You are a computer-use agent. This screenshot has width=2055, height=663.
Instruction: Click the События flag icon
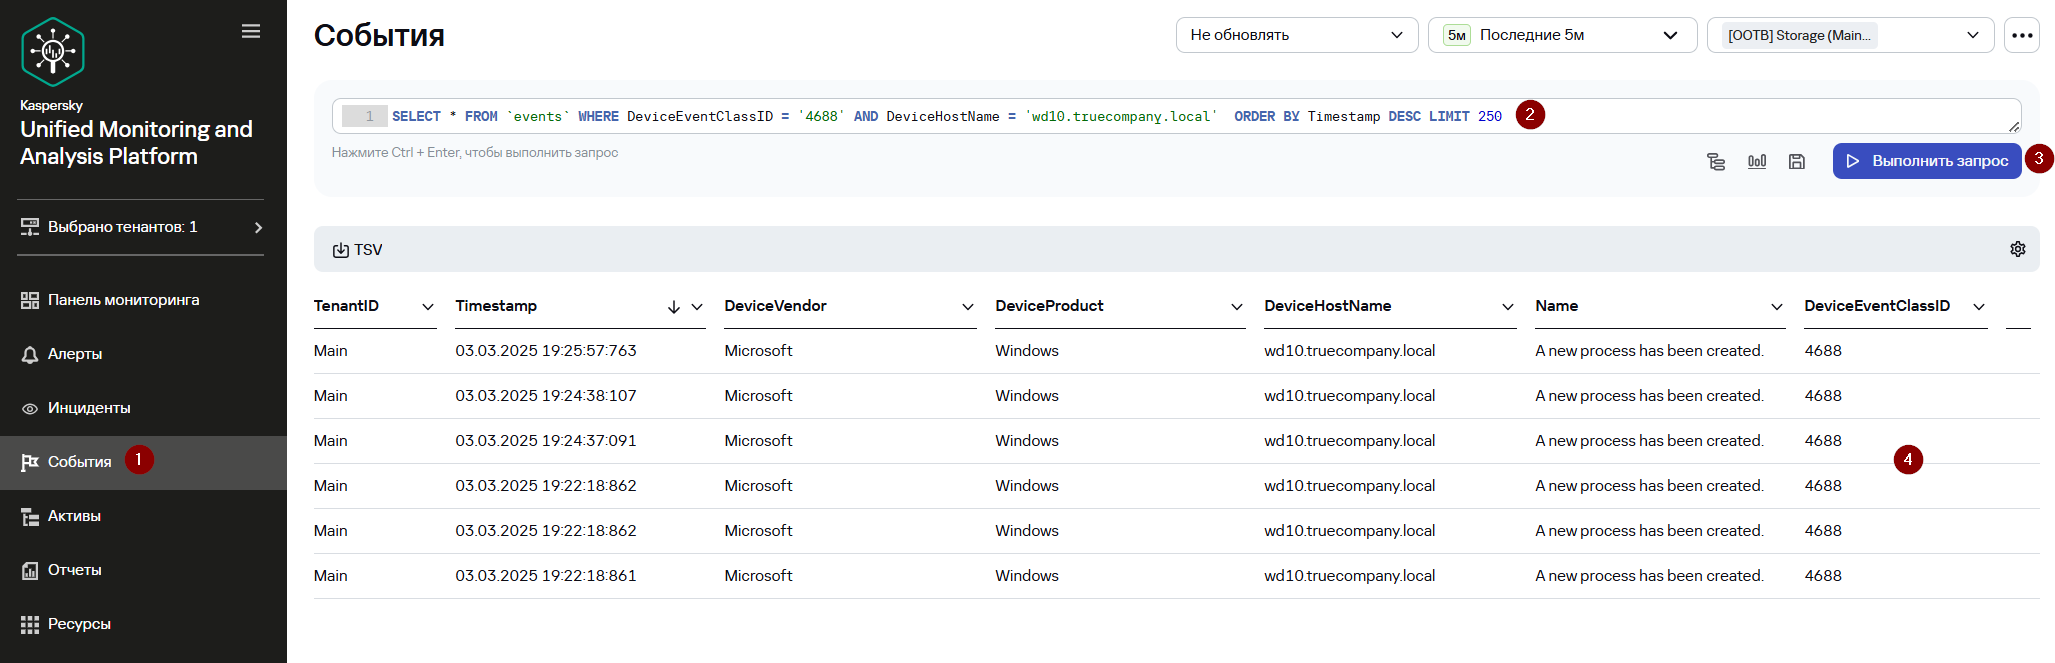point(30,462)
